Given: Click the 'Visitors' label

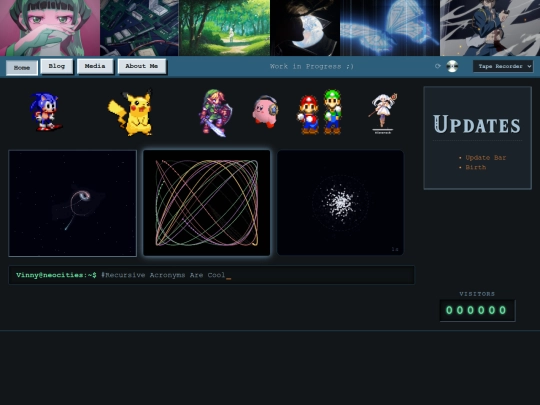Looking at the screenshot, I should 477,294.
